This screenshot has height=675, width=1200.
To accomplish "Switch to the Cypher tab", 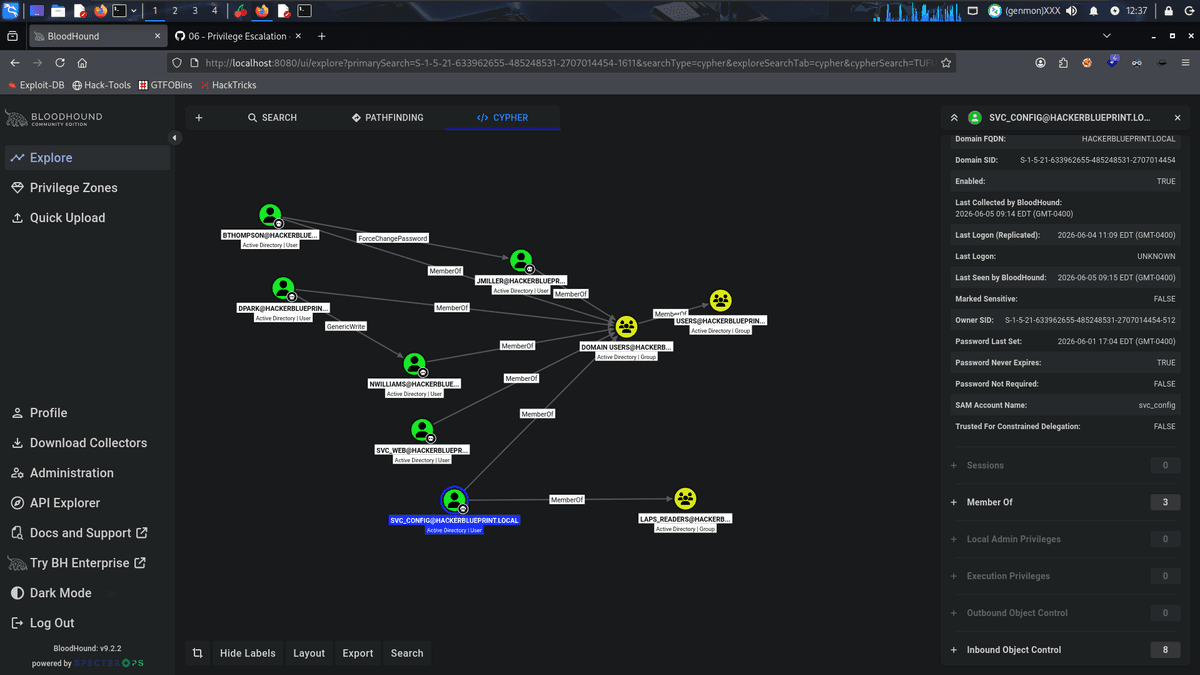I will click(503, 118).
